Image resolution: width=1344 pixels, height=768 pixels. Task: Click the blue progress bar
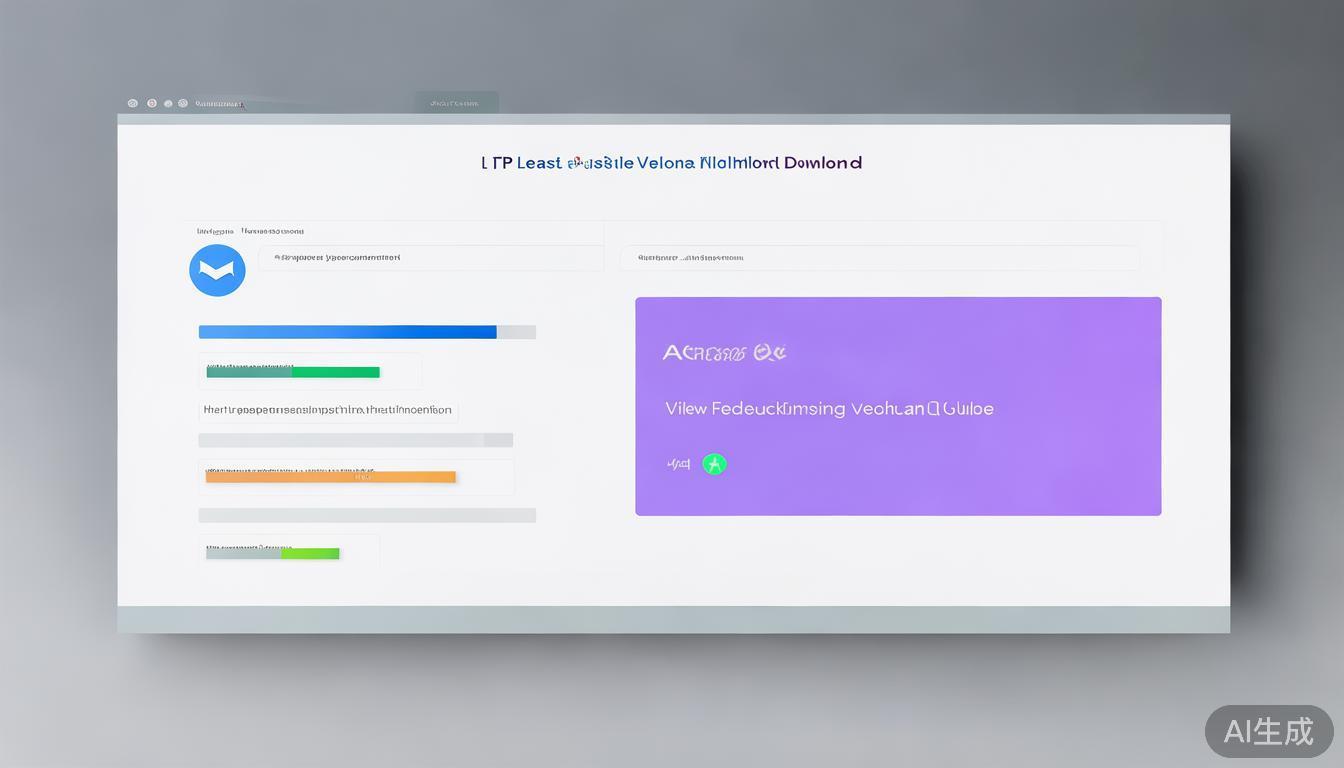[347, 332]
